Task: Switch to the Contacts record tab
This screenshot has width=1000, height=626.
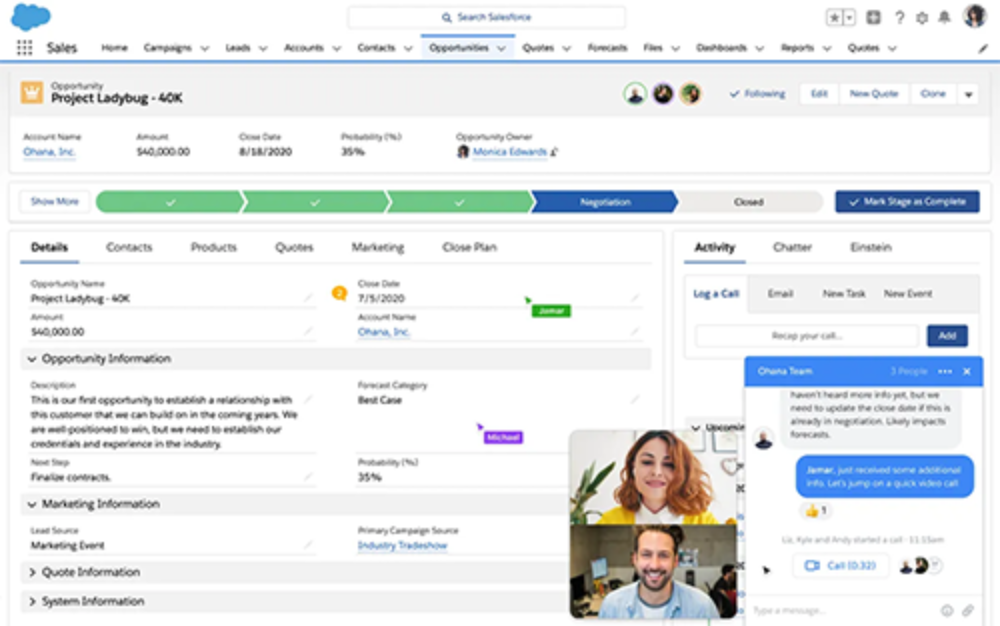Action: pyautogui.click(x=129, y=247)
